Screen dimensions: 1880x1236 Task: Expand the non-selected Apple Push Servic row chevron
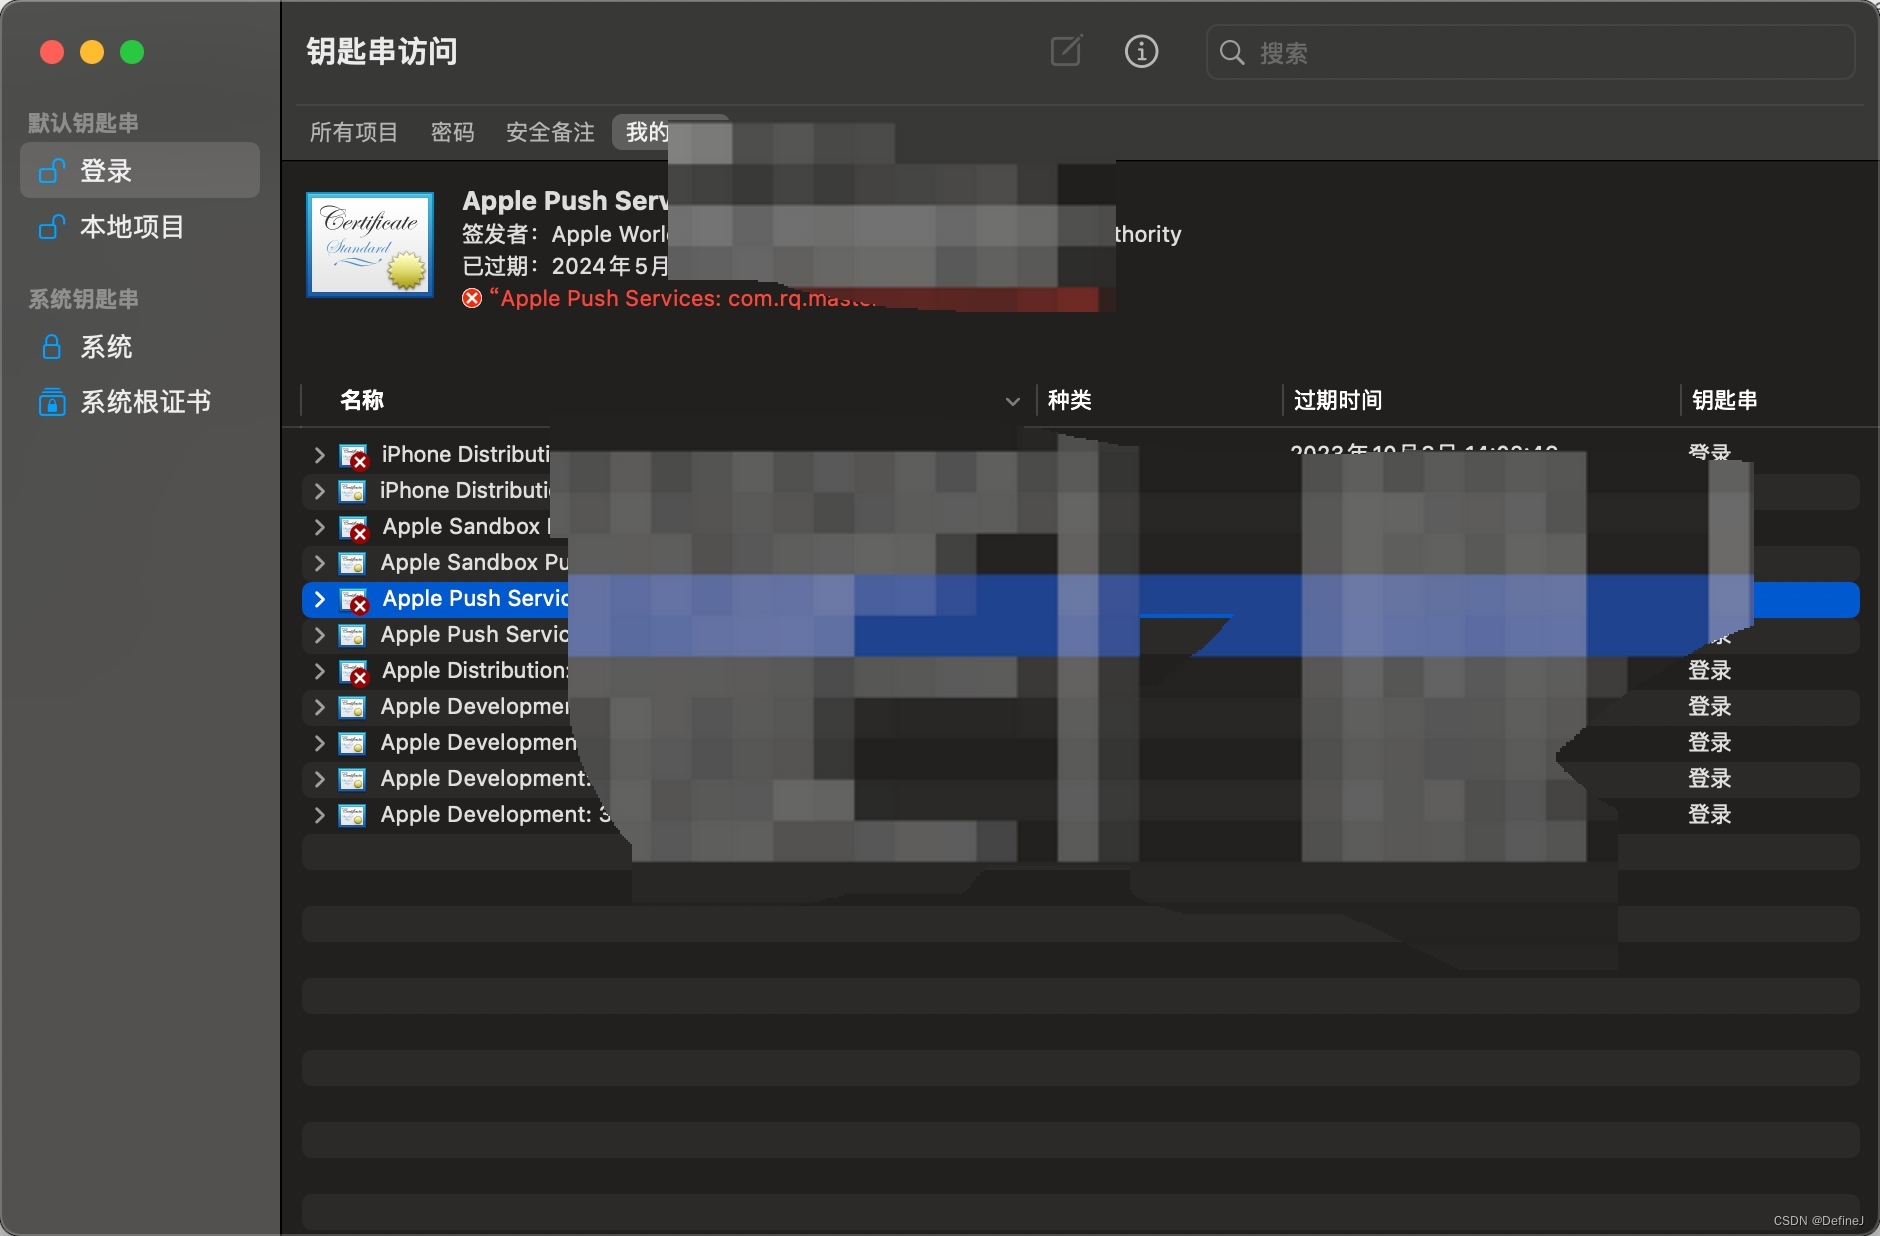coord(319,635)
